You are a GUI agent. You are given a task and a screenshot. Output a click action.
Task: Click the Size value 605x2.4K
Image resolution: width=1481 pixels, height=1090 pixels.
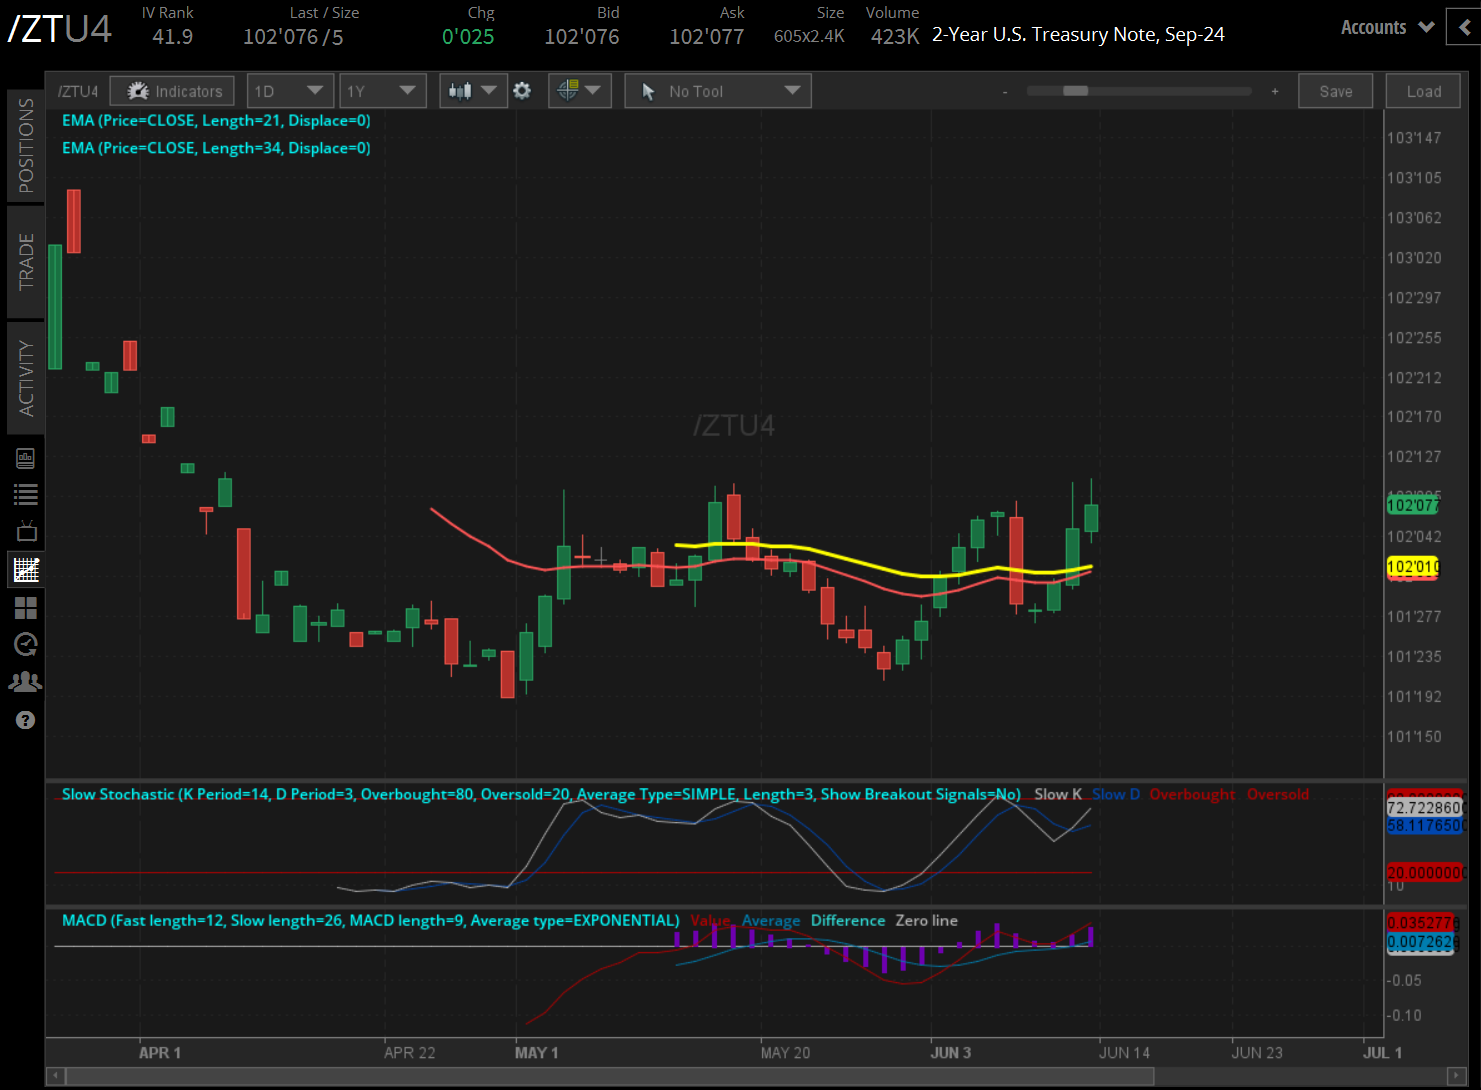click(x=809, y=37)
